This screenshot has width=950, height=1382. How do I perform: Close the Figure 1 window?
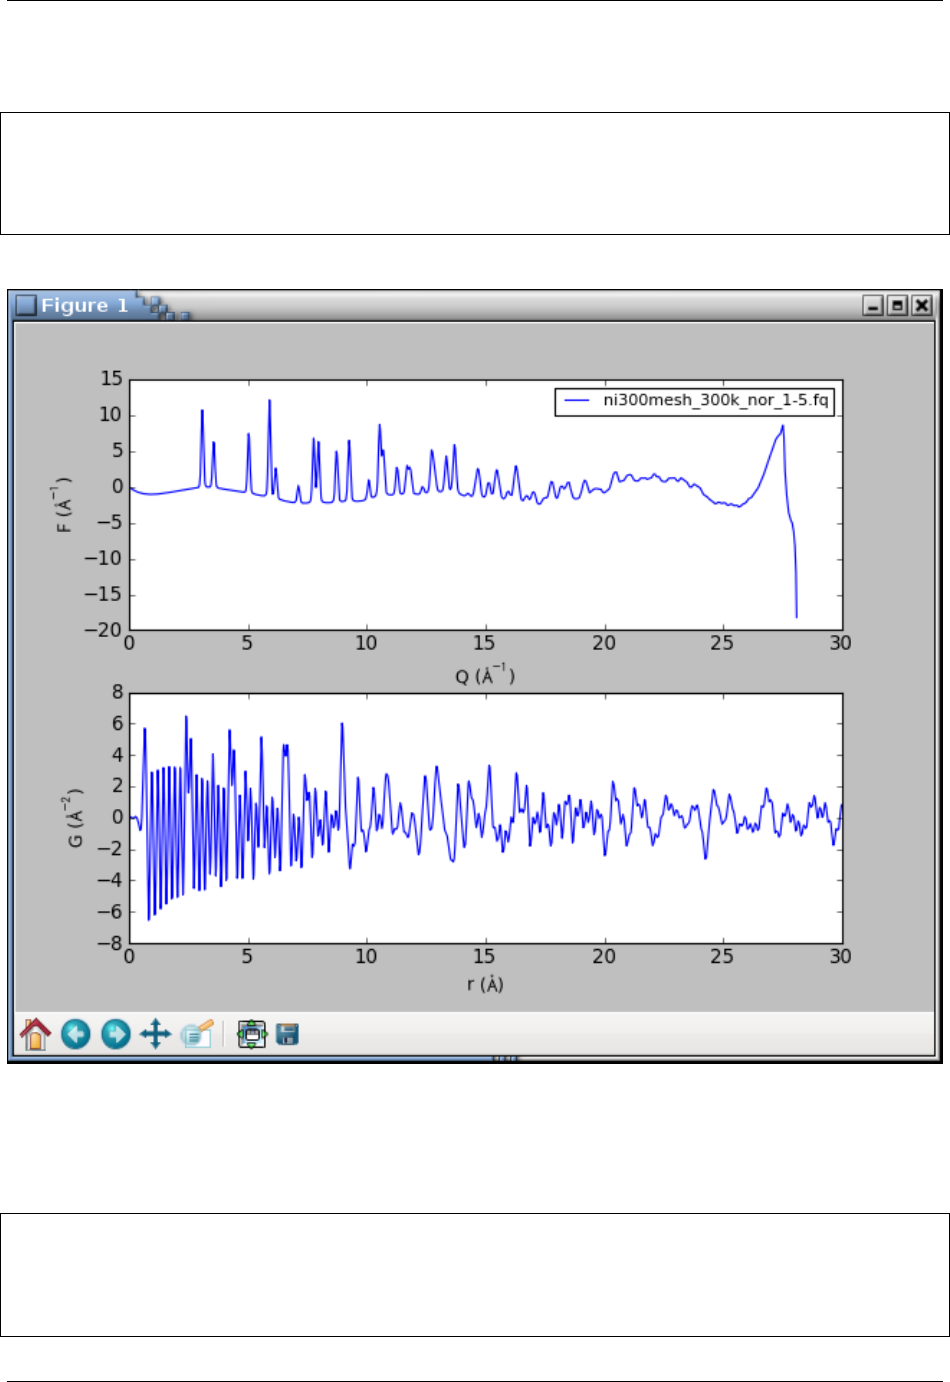[x=921, y=305]
